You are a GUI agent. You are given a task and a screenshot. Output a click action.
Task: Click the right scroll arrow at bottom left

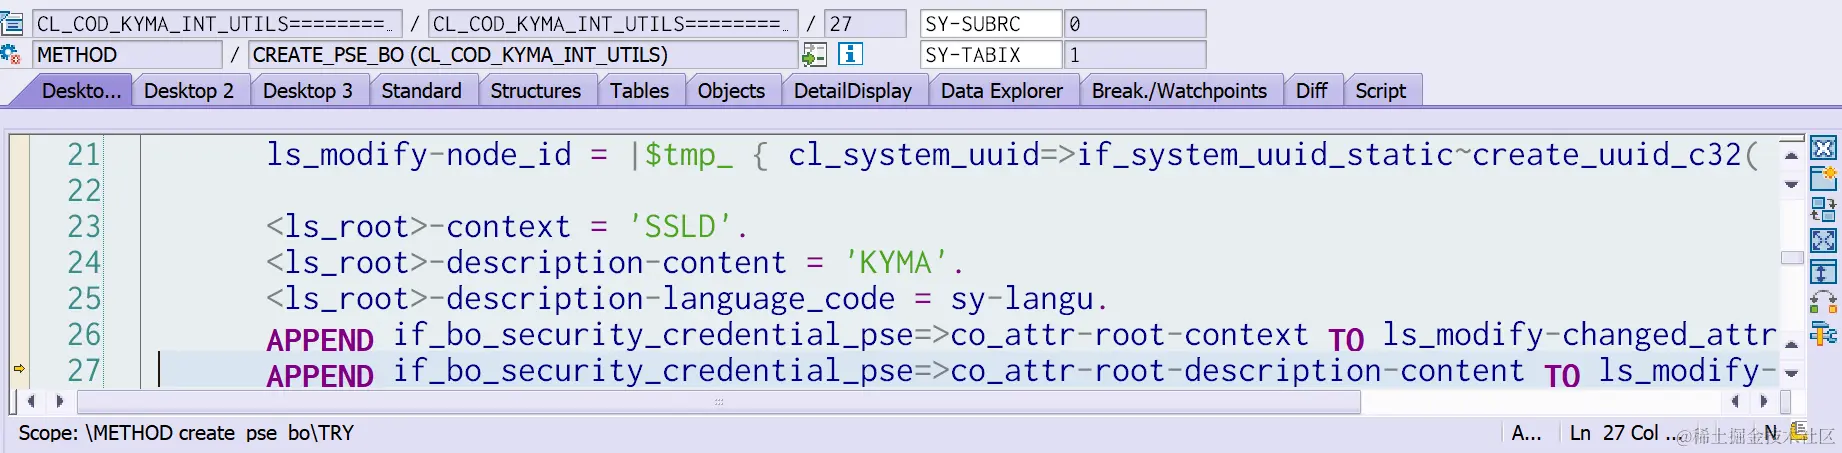pos(60,401)
